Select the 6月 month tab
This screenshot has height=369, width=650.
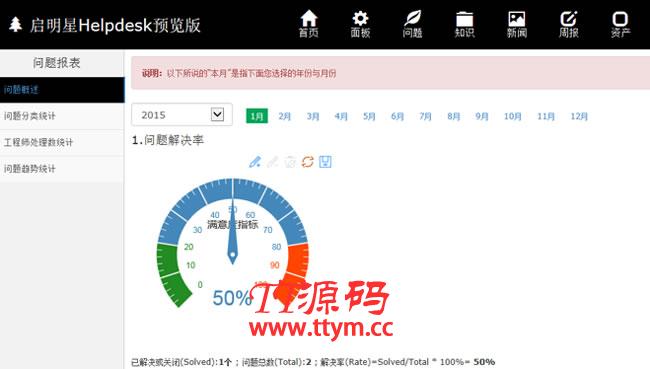pos(398,116)
